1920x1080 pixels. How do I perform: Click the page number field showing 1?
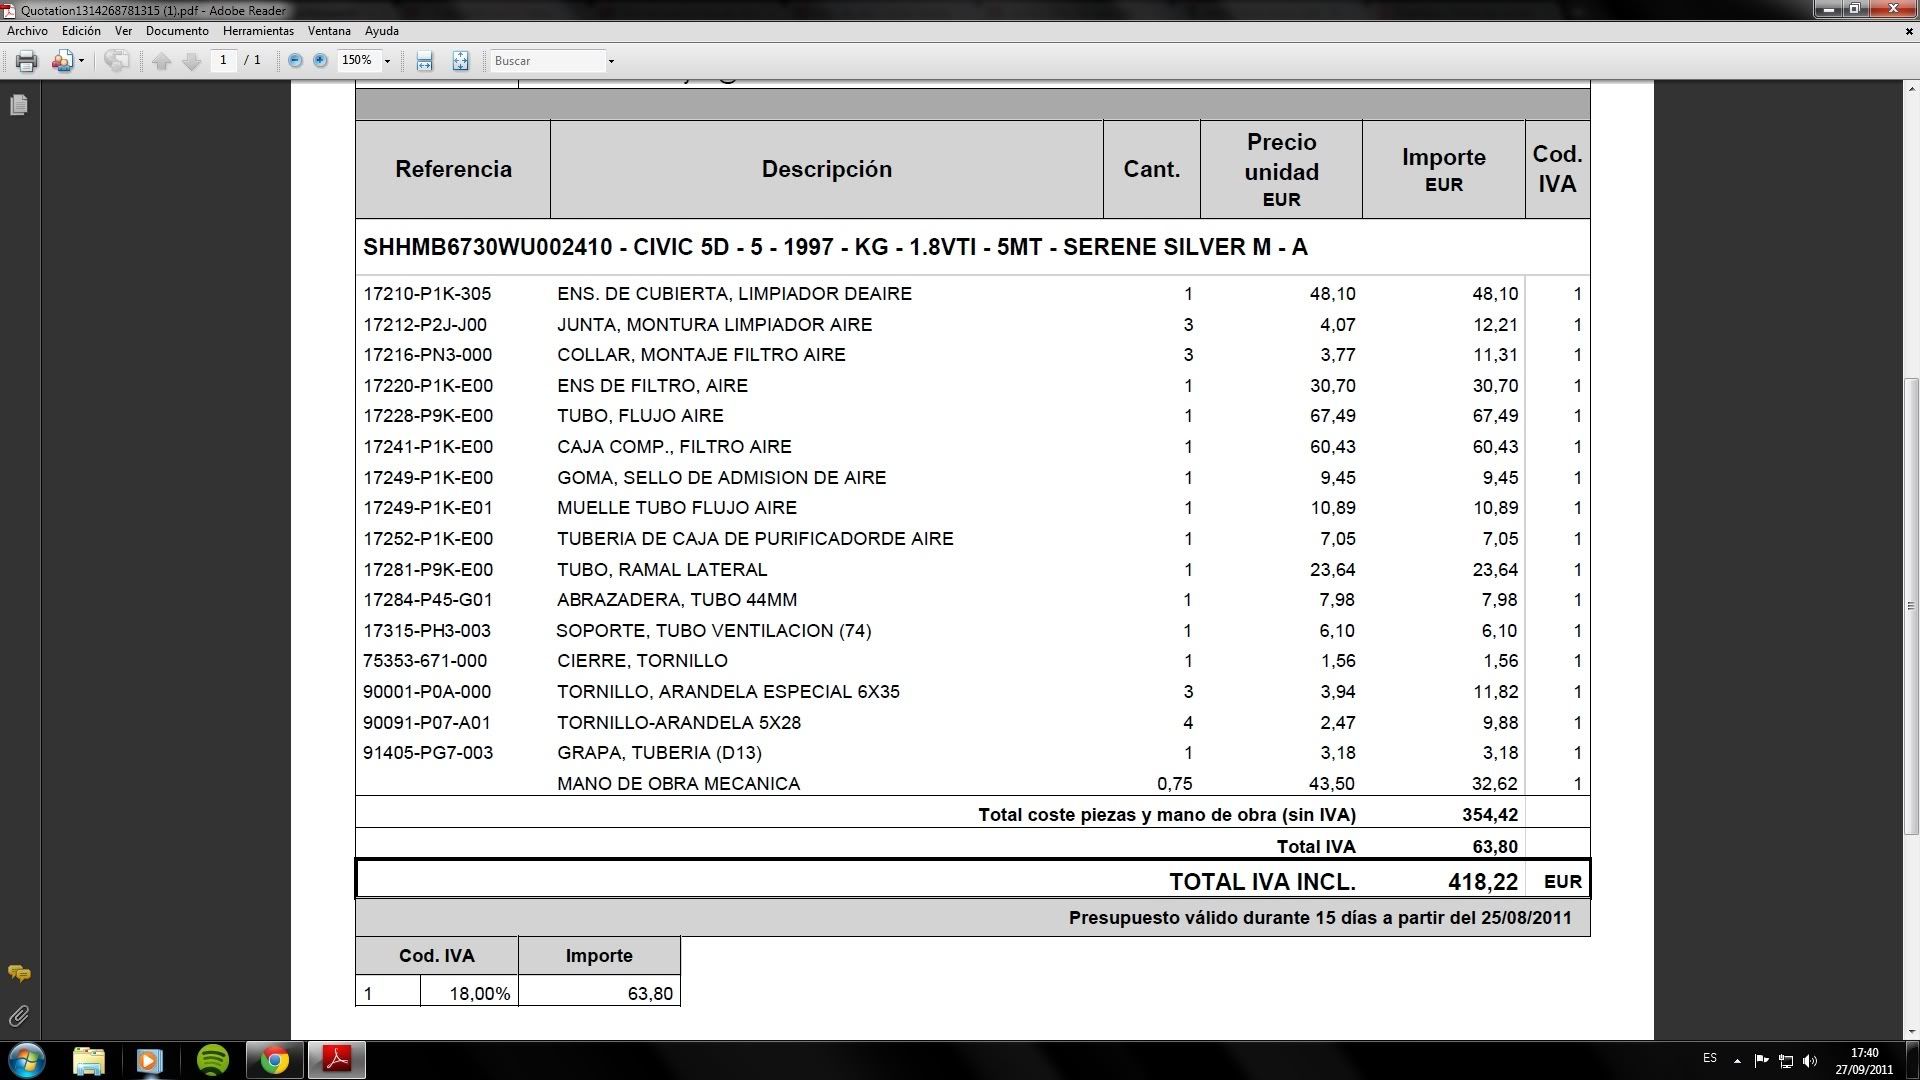point(223,60)
